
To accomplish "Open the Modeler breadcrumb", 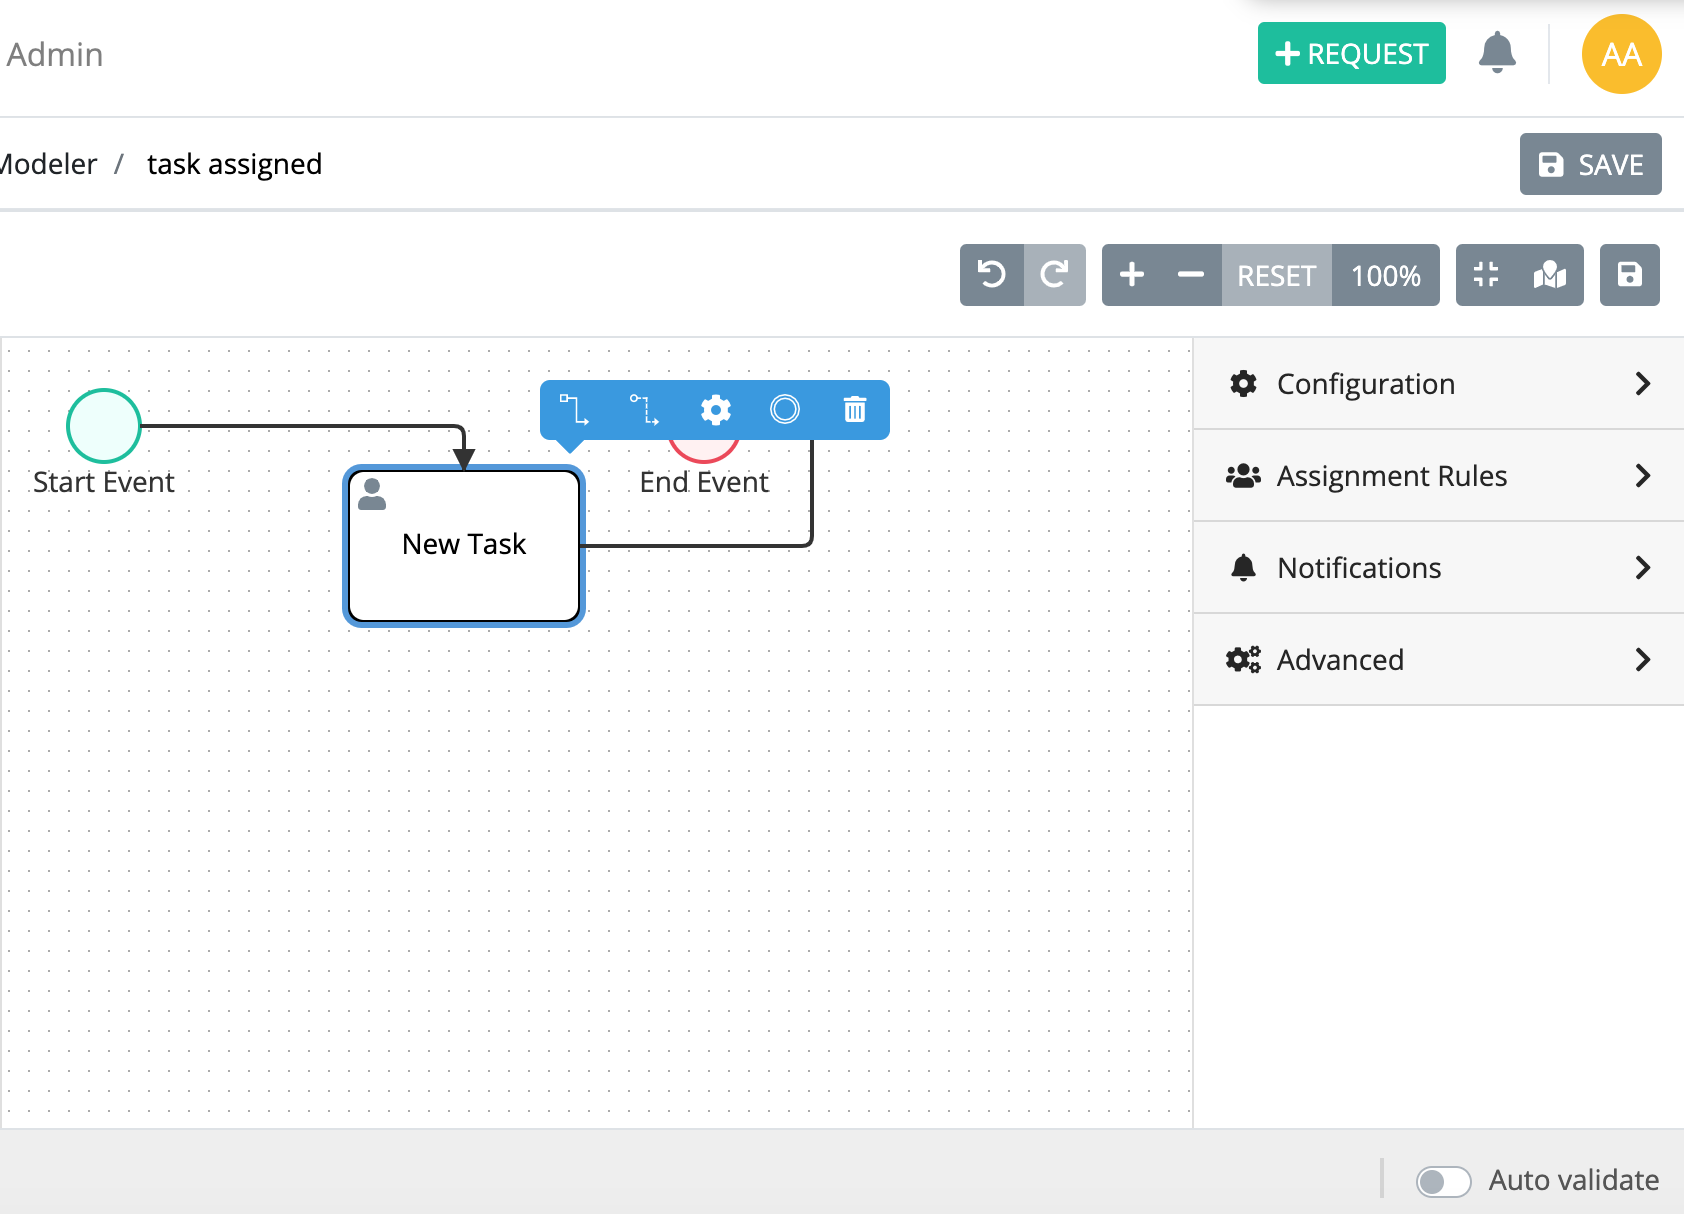I will coord(47,164).
